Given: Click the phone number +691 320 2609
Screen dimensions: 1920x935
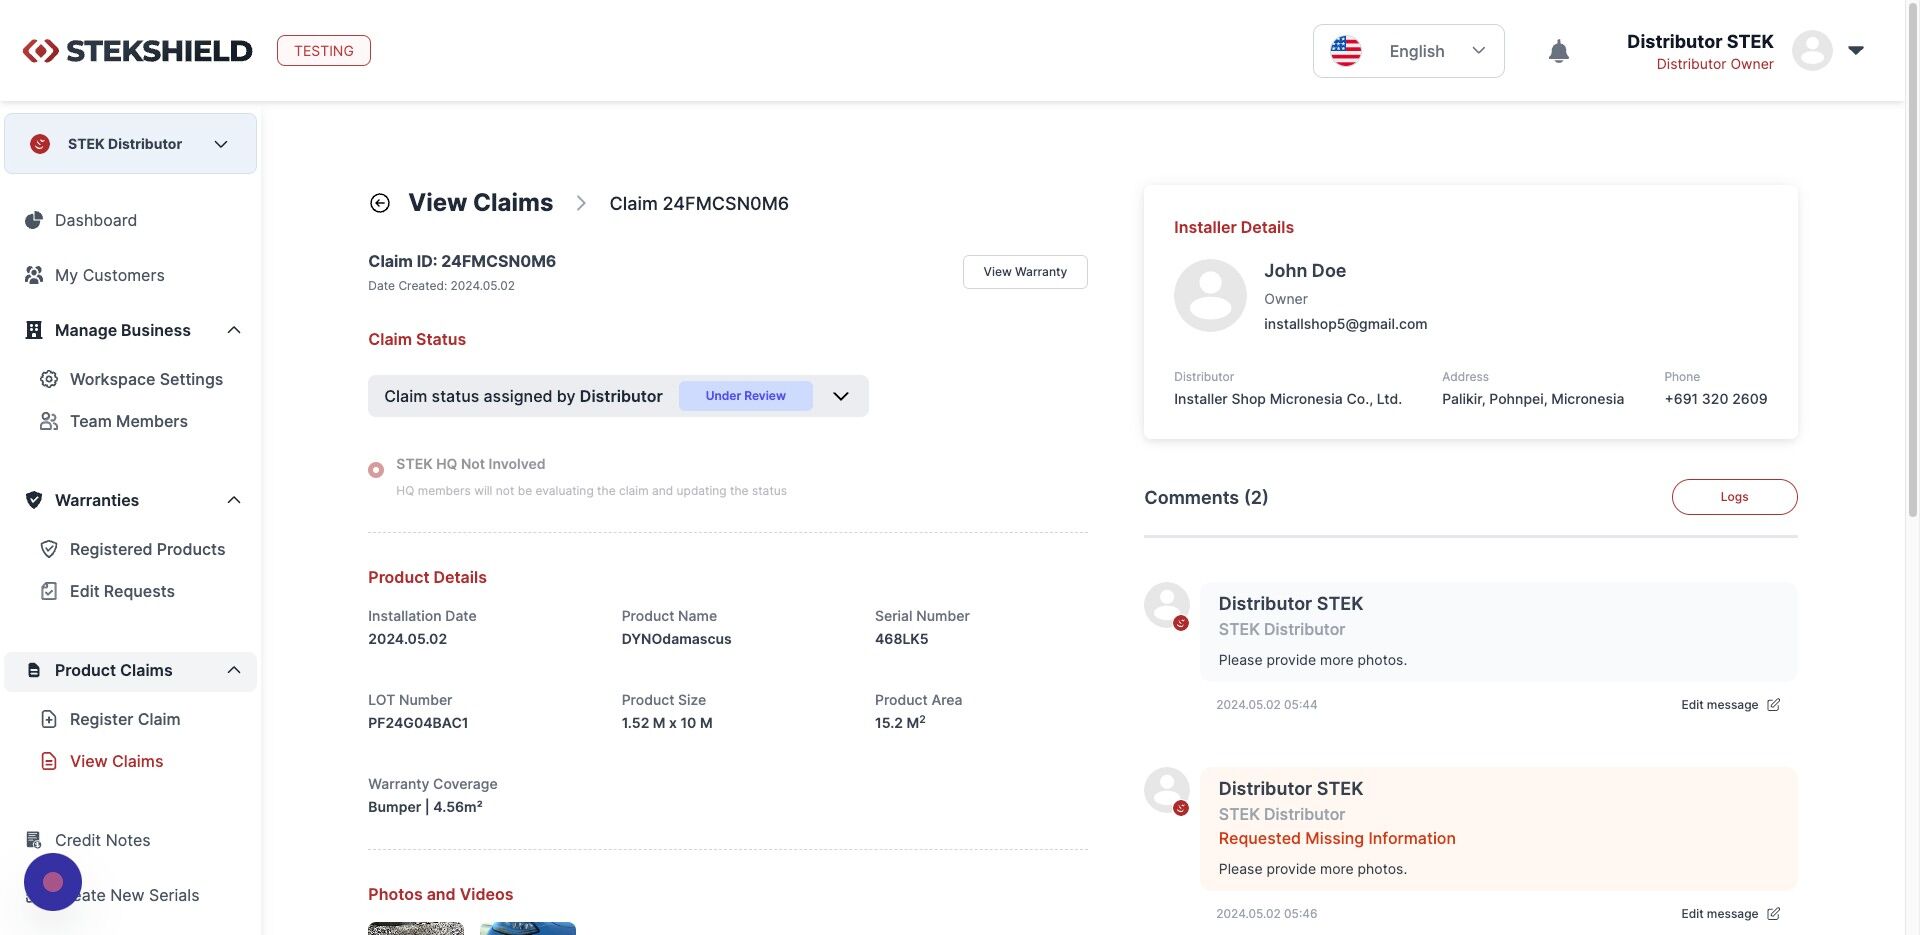Looking at the screenshot, I should coord(1716,399).
